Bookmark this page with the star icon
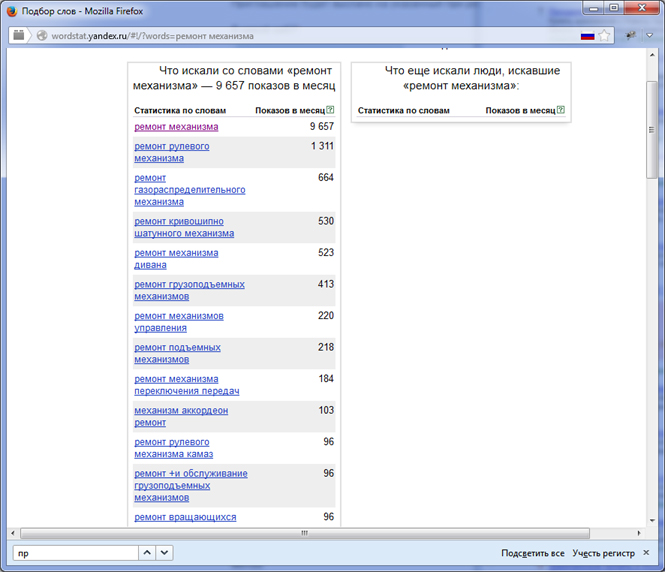 pyautogui.click(x=604, y=36)
